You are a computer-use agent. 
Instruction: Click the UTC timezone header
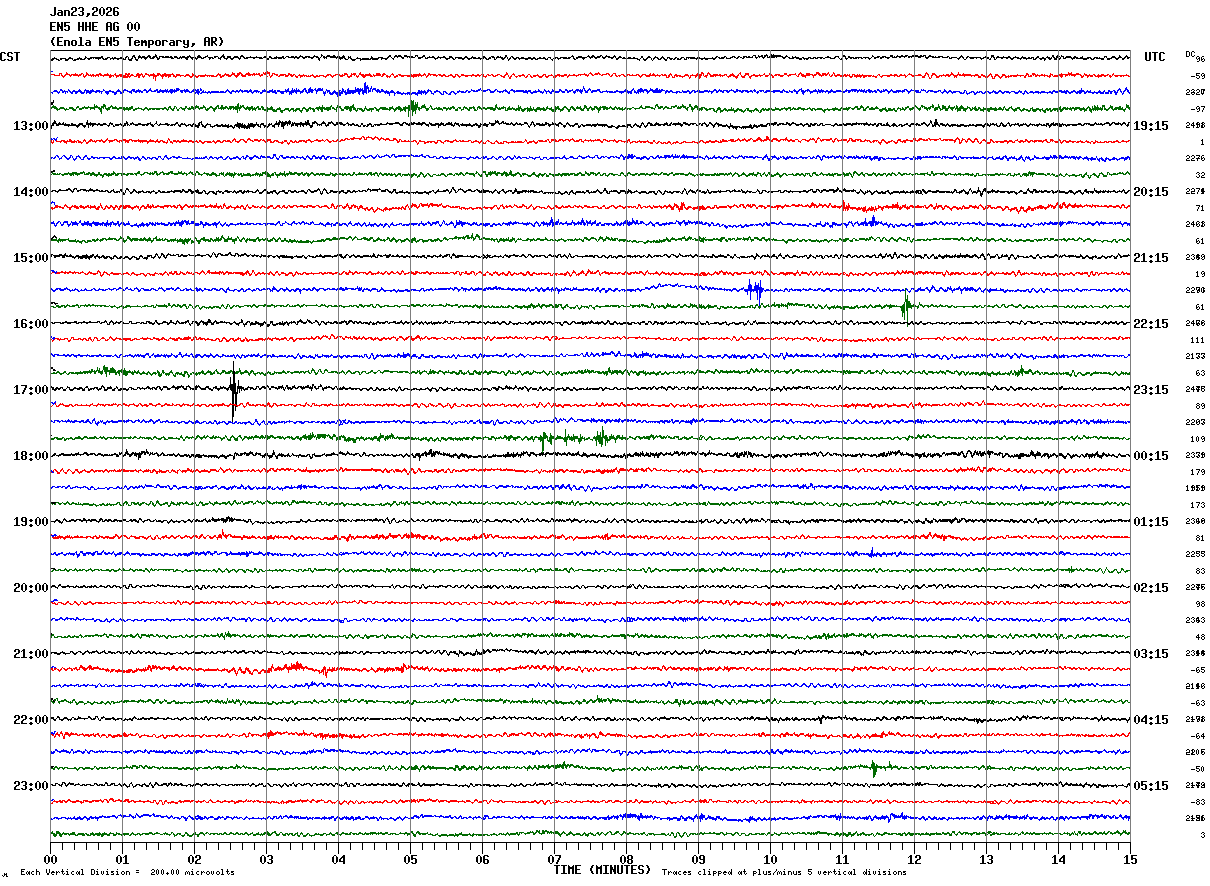[x=1155, y=57]
